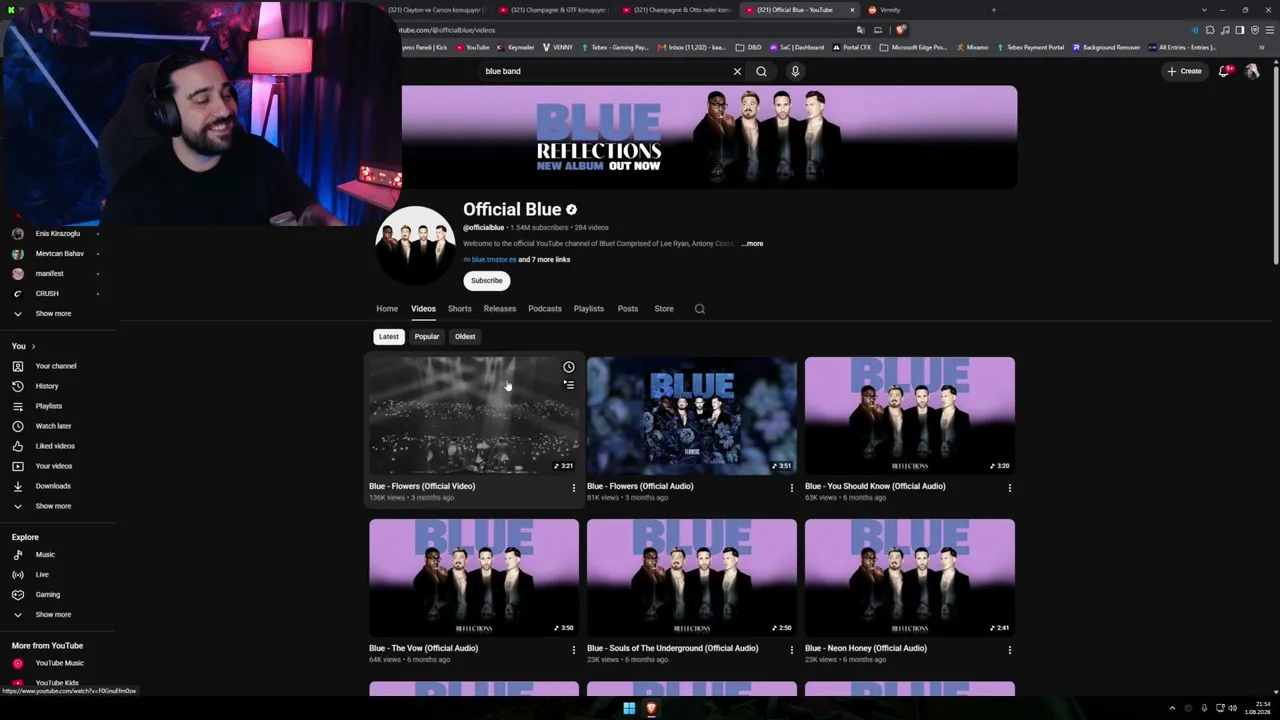The image size is (1280, 720).
Task: Subscribe to the Official Blue channel
Action: [x=487, y=281]
